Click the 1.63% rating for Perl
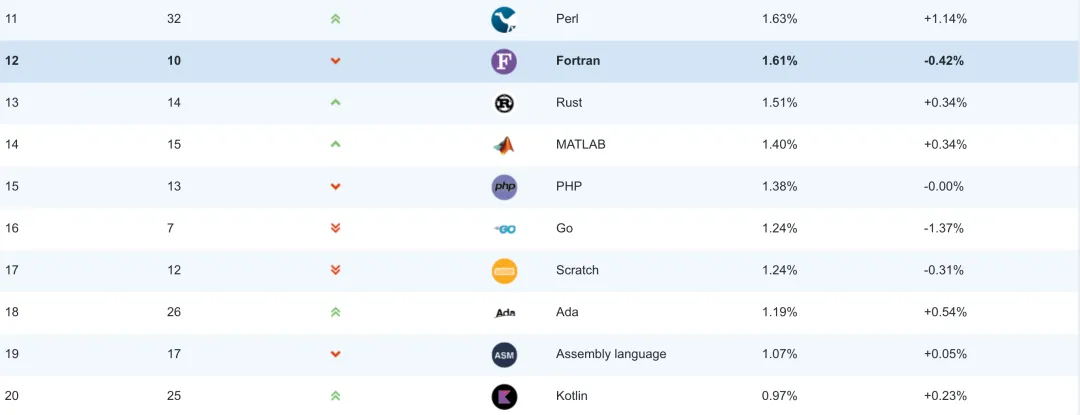Screen dimensions: 1080x415 (x=779, y=19)
